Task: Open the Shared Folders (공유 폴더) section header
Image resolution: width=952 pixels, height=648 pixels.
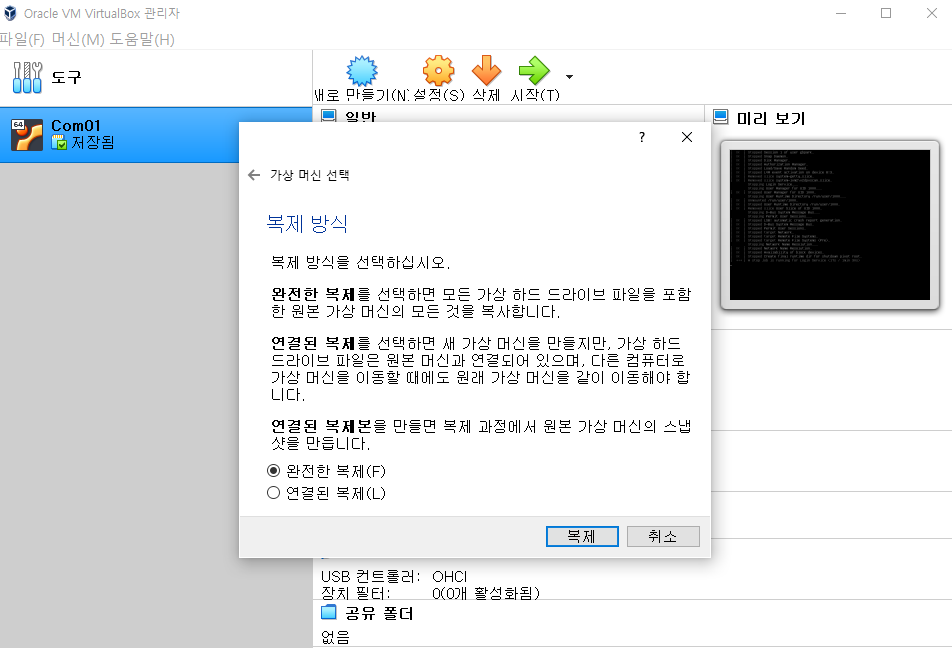Action: [x=379, y=613]
